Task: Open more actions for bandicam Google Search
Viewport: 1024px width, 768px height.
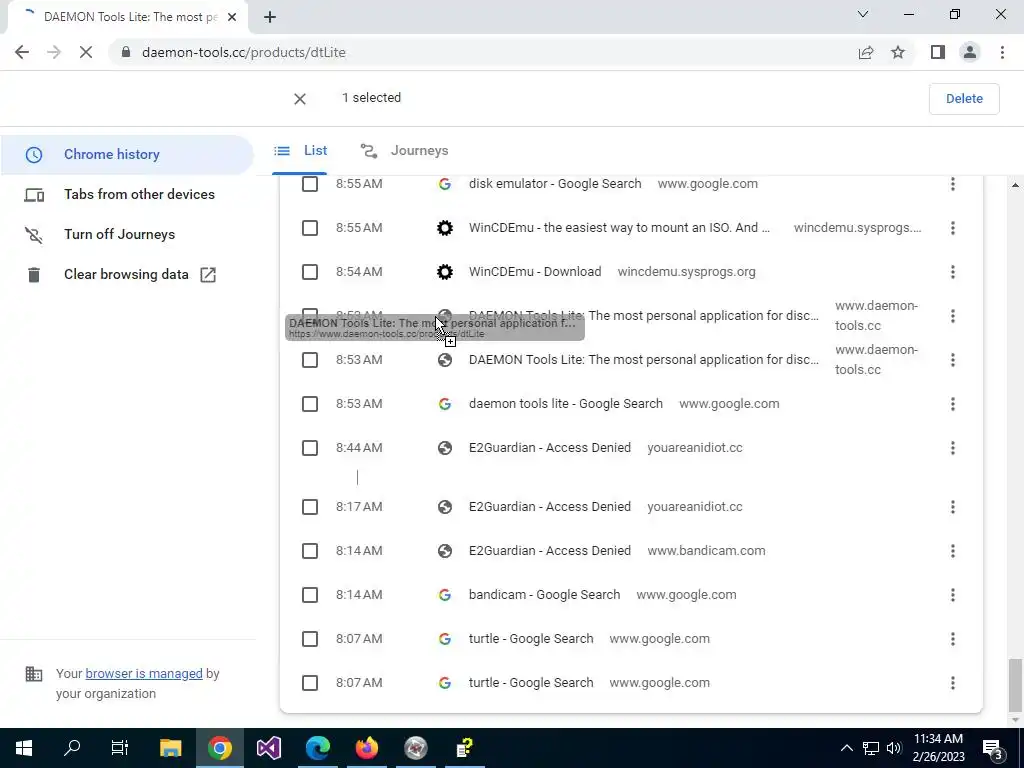Action: click(x=953, y=595)
